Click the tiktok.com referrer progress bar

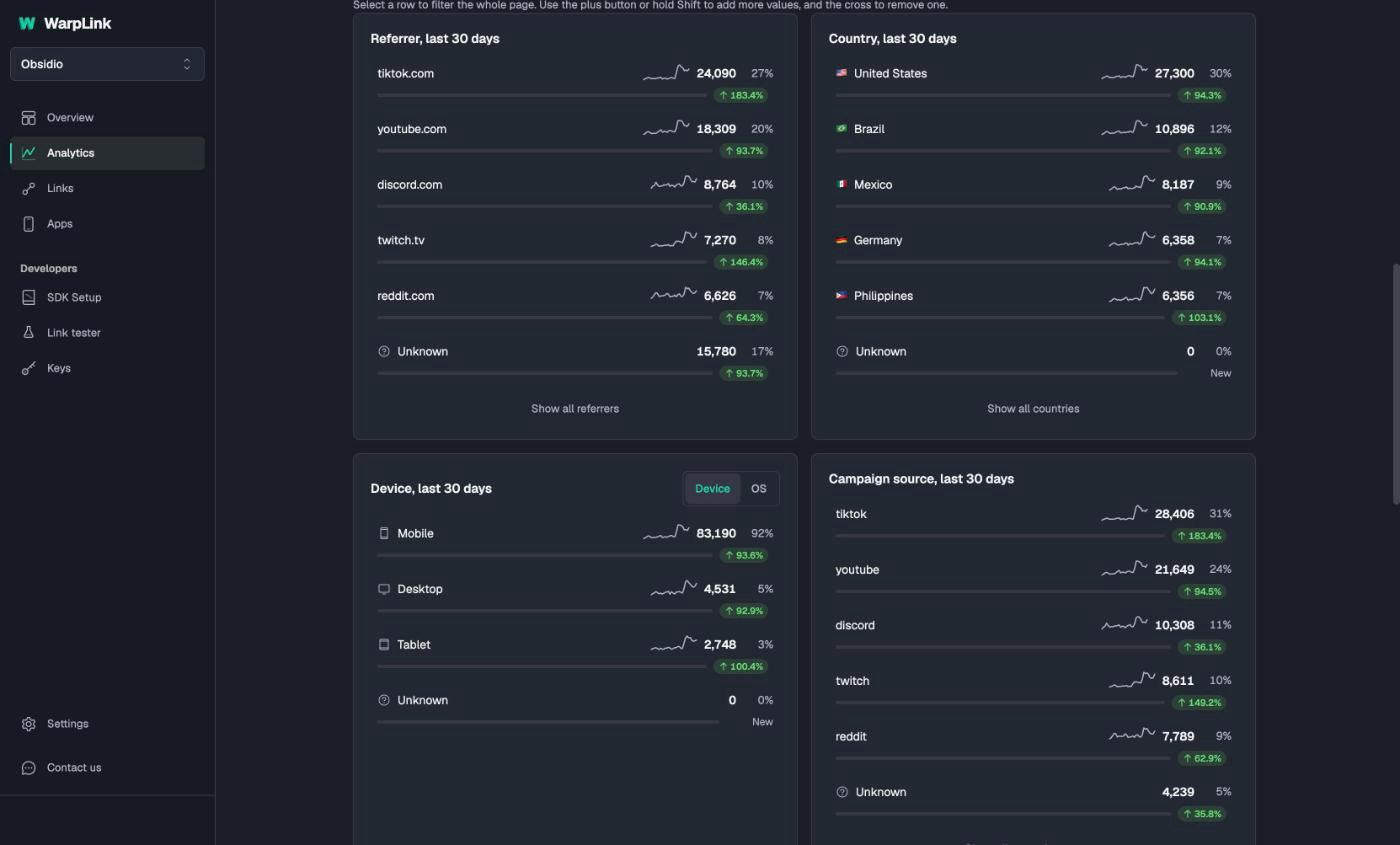tap(542, 96)
